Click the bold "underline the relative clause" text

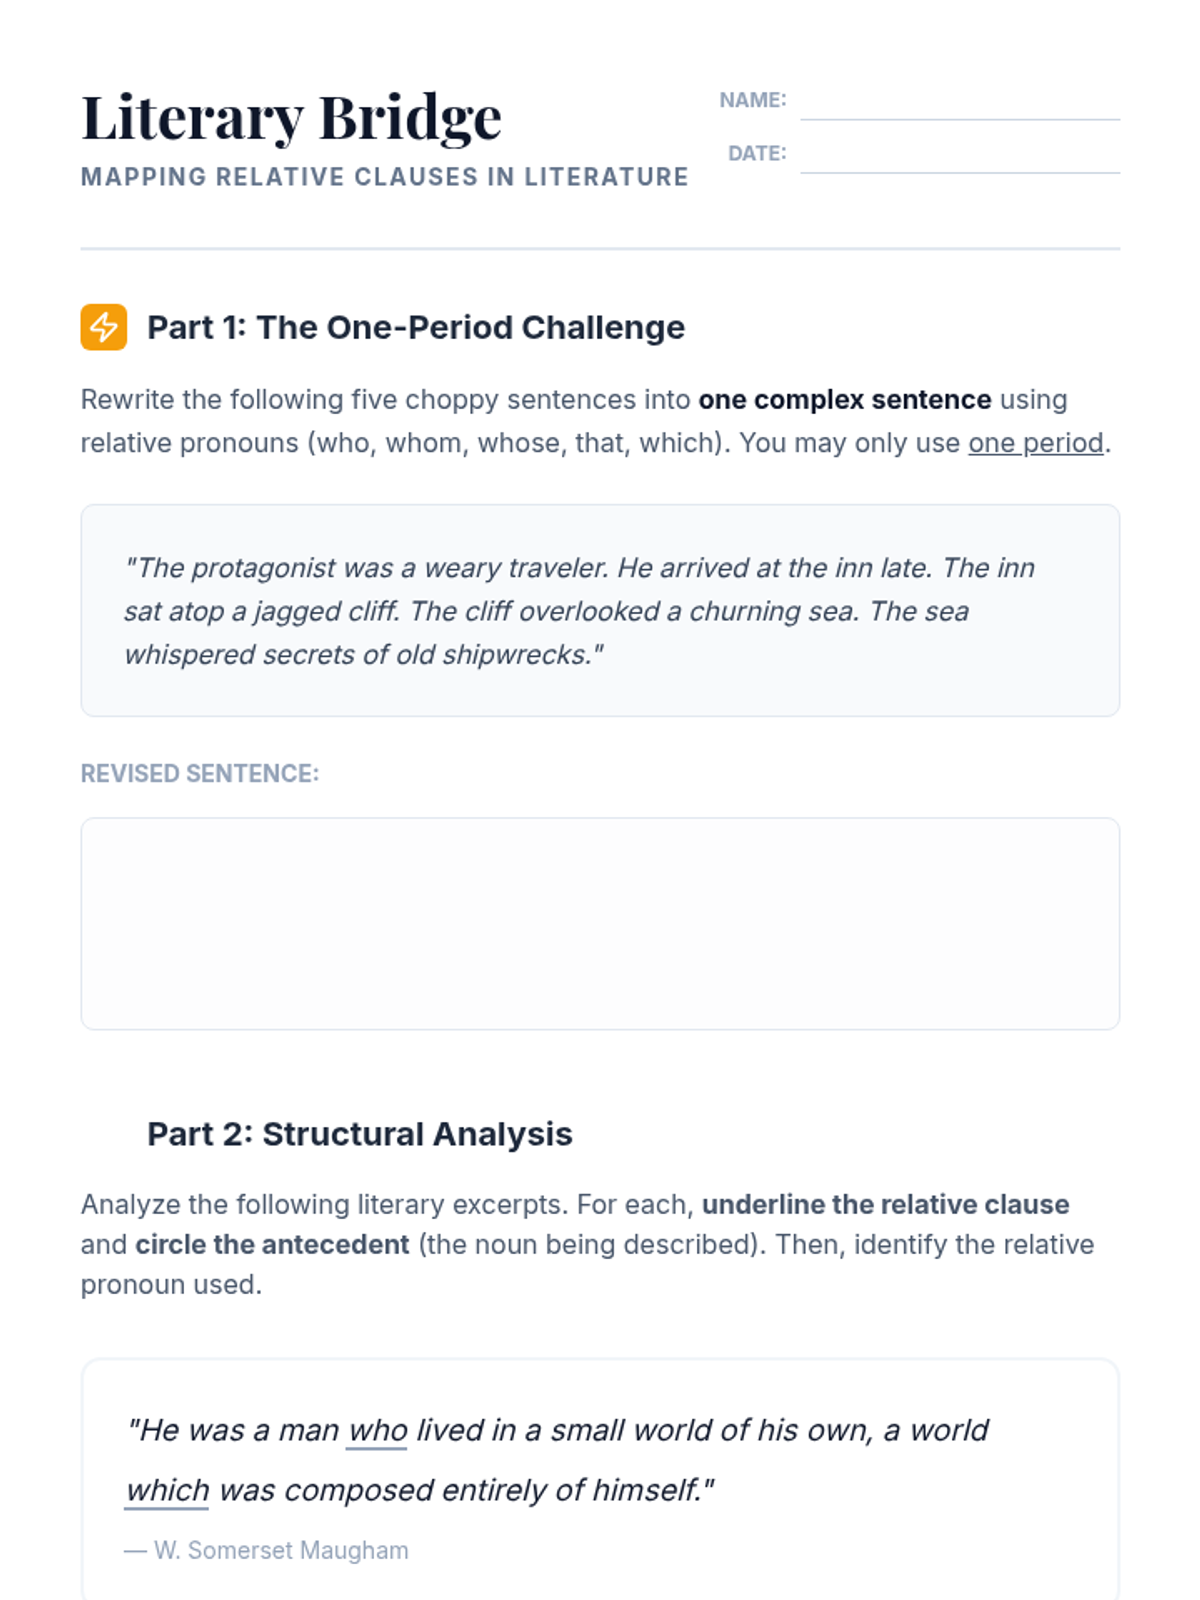coord(885,1204)
